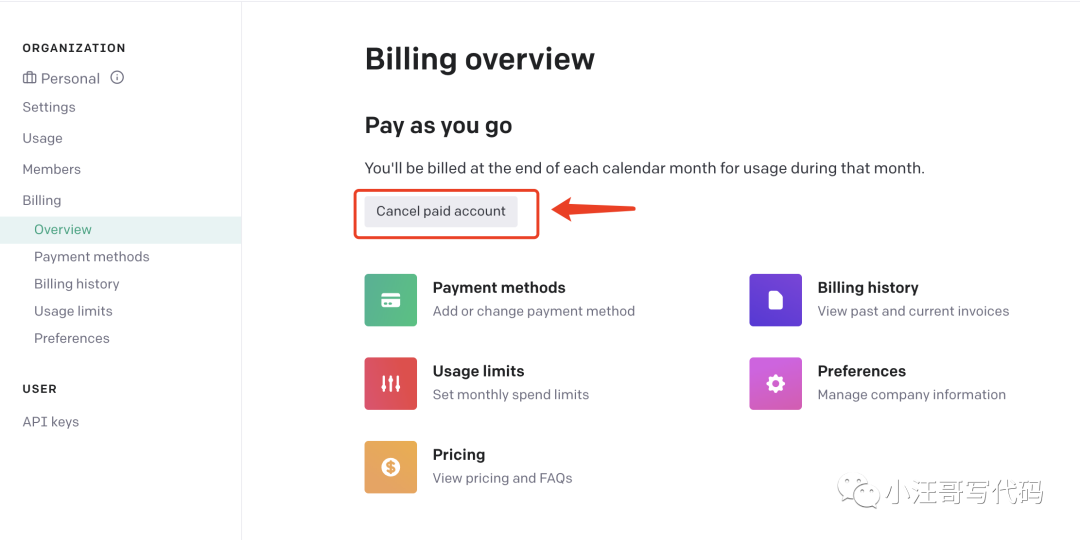Click the orange Pricing dollar icon
This screenshot has width=1080, height=540.
(x=390, y=467)
